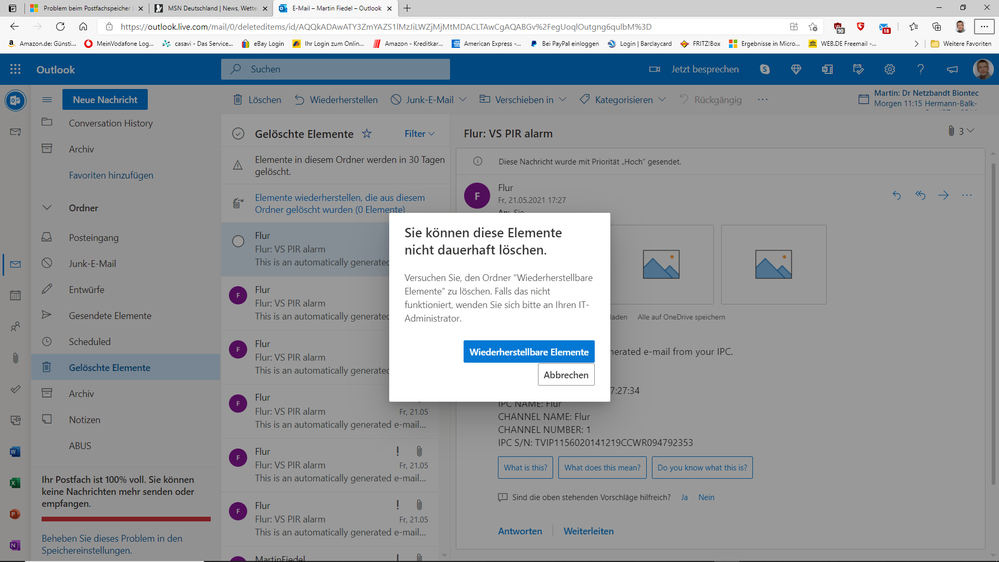Open the Calendar in the left rail
The image size is (999, 562).
pyautogui.click(x=15, y=295)
